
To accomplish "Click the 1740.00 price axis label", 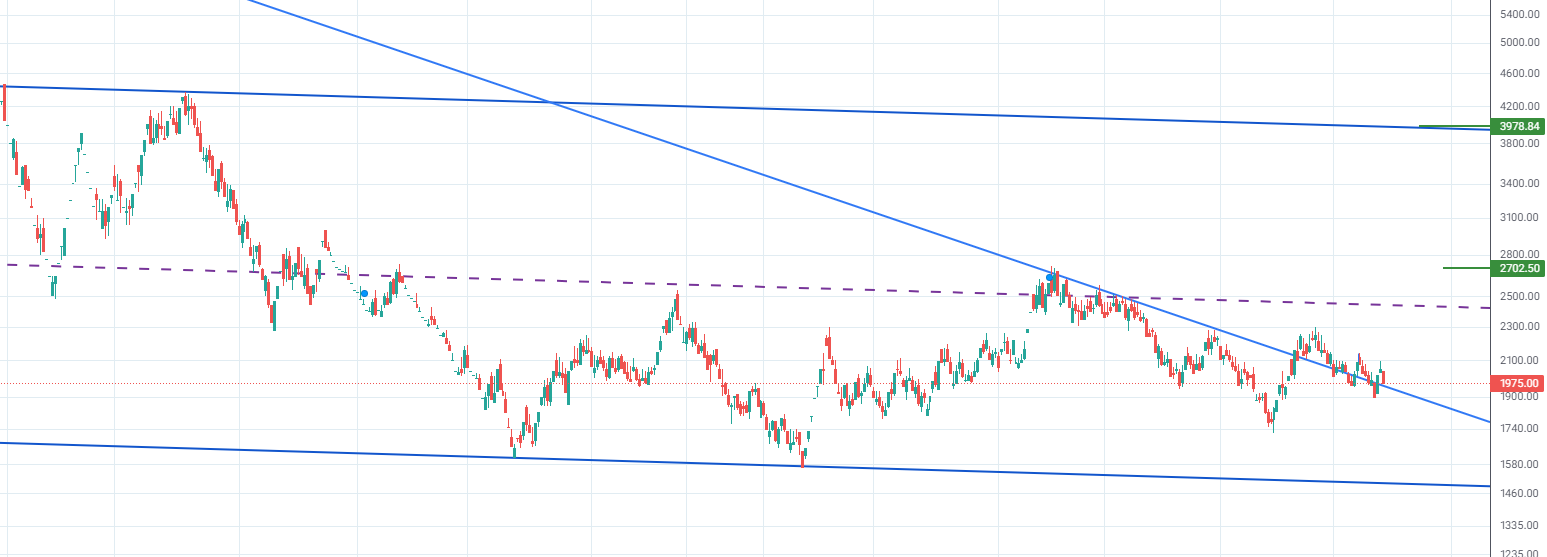I will pos(1518,429).
